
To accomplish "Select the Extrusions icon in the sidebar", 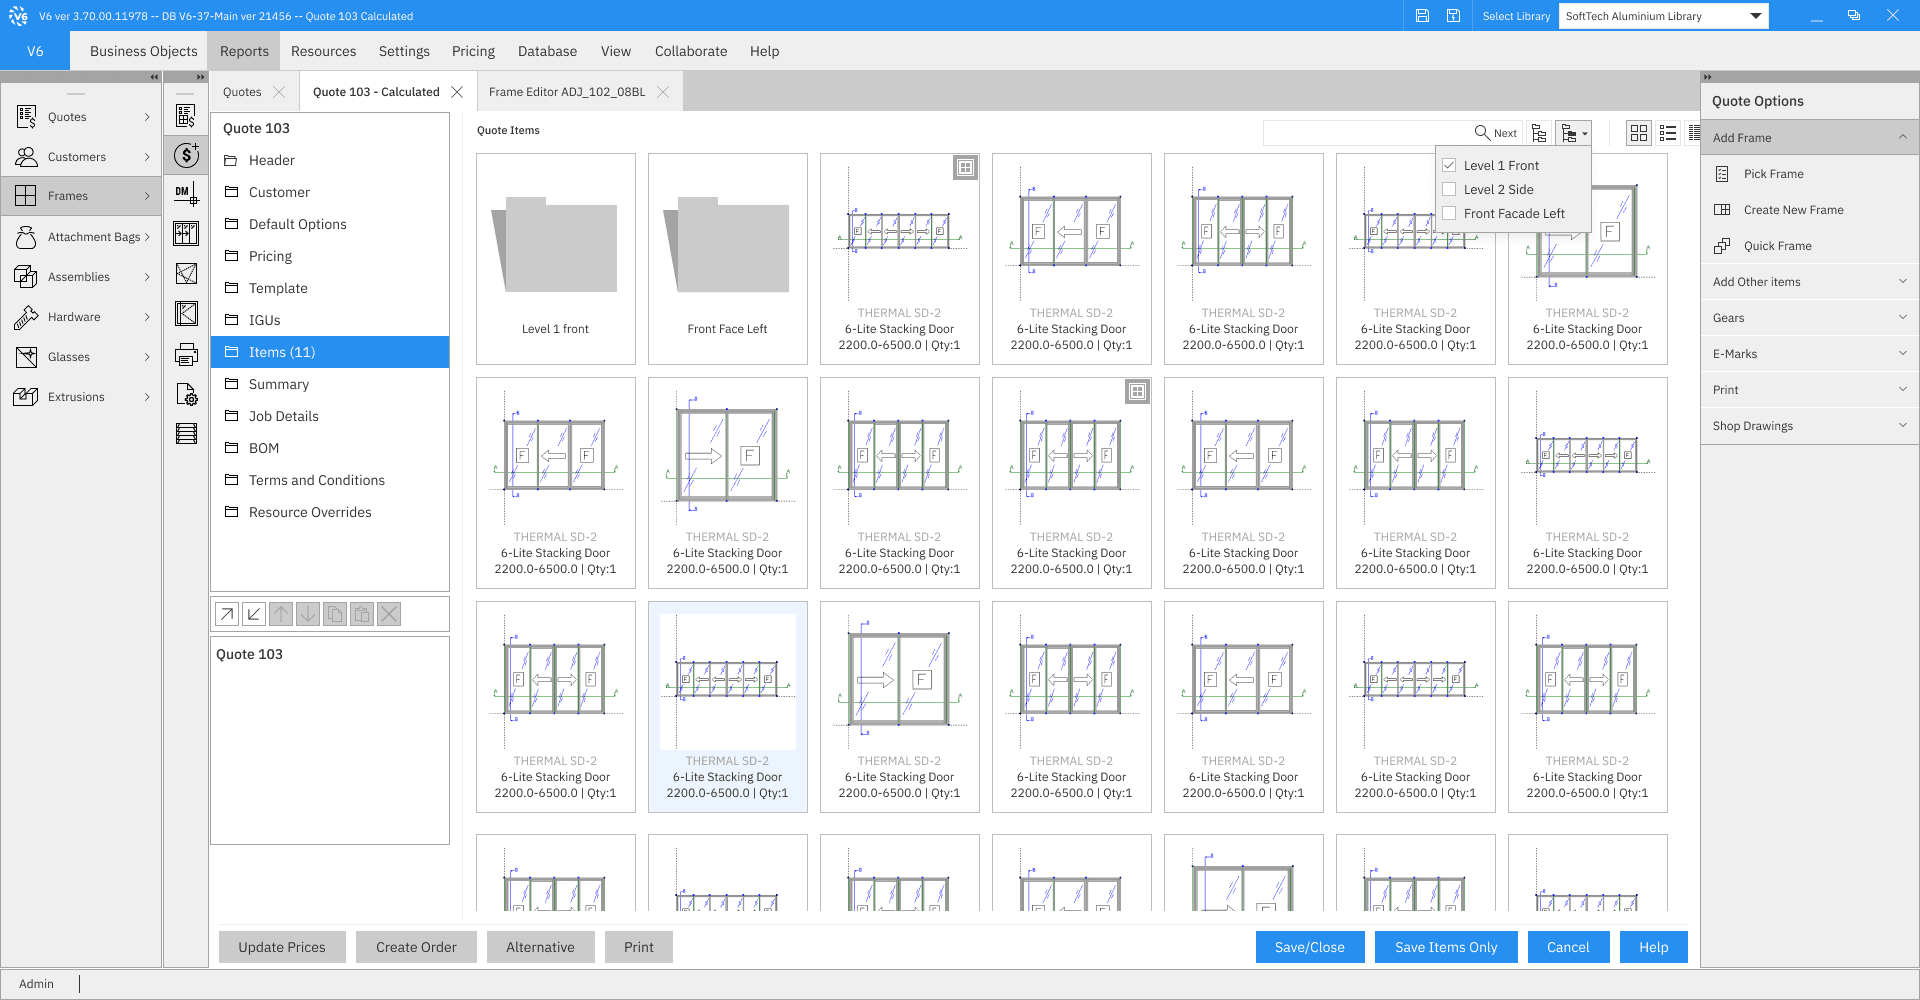I will [25, 396].
